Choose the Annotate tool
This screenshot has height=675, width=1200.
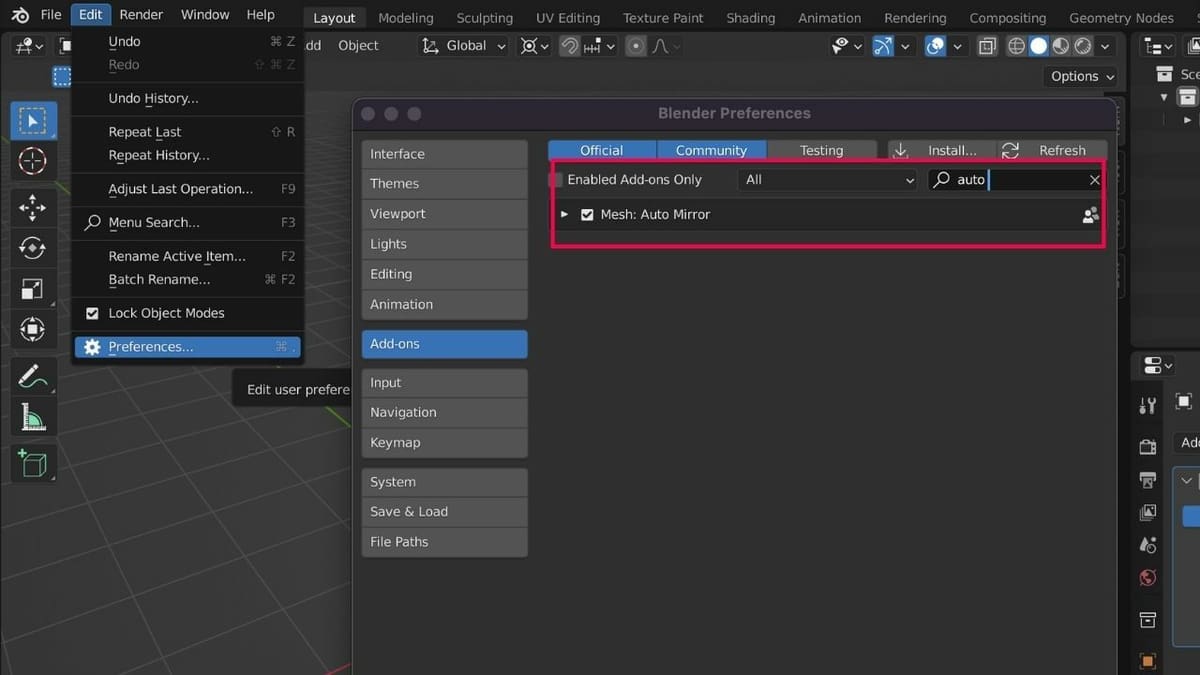[33, 376]
